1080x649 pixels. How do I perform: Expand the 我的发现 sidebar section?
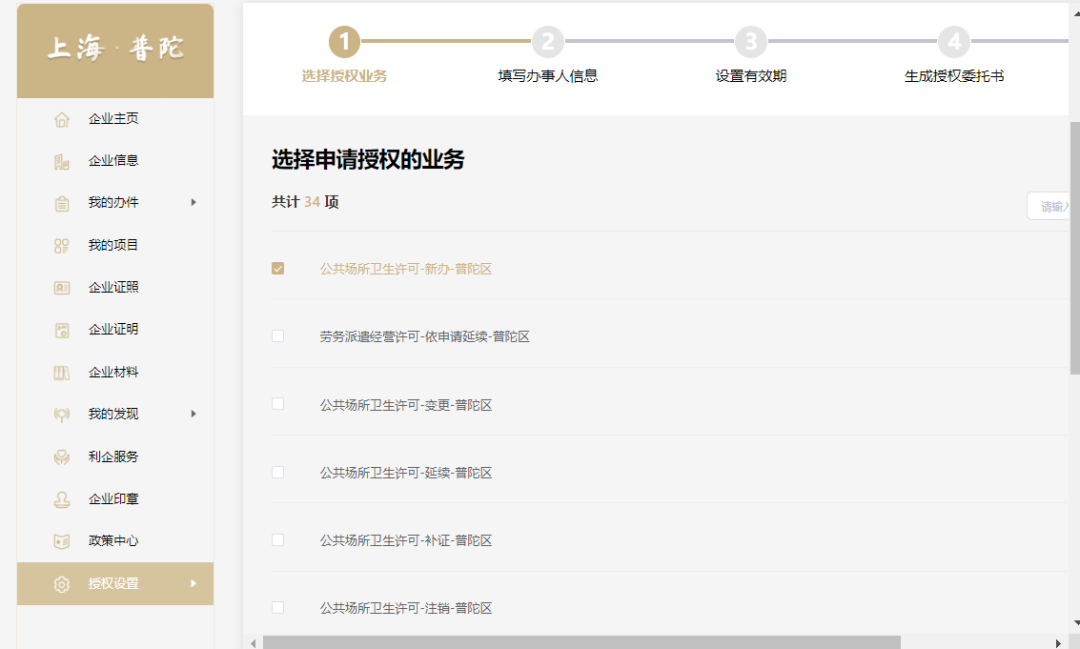195,414
